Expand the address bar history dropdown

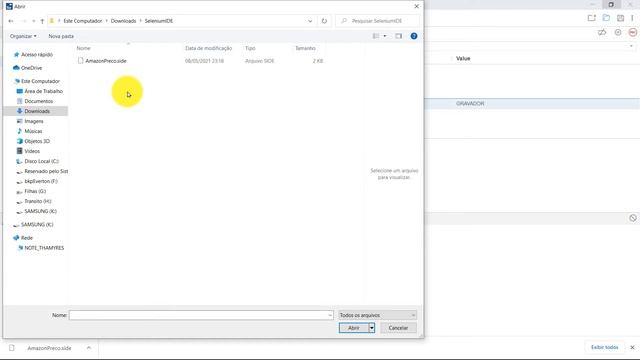pyautogui.click(x=310, y=21)
